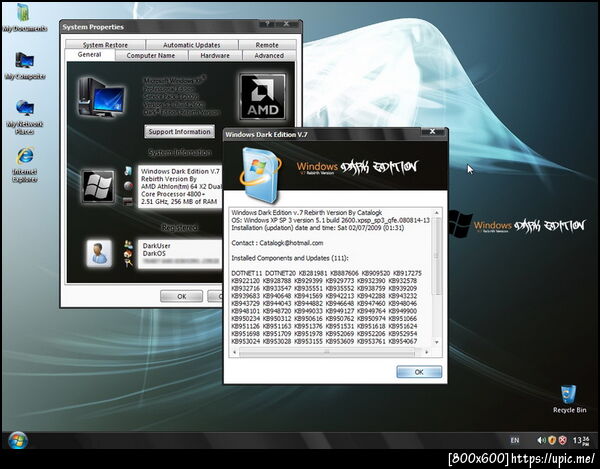Screen dimensions: 600x469
Task: Click the Windows flag logo in System Properties
Action: coord(99,187)
